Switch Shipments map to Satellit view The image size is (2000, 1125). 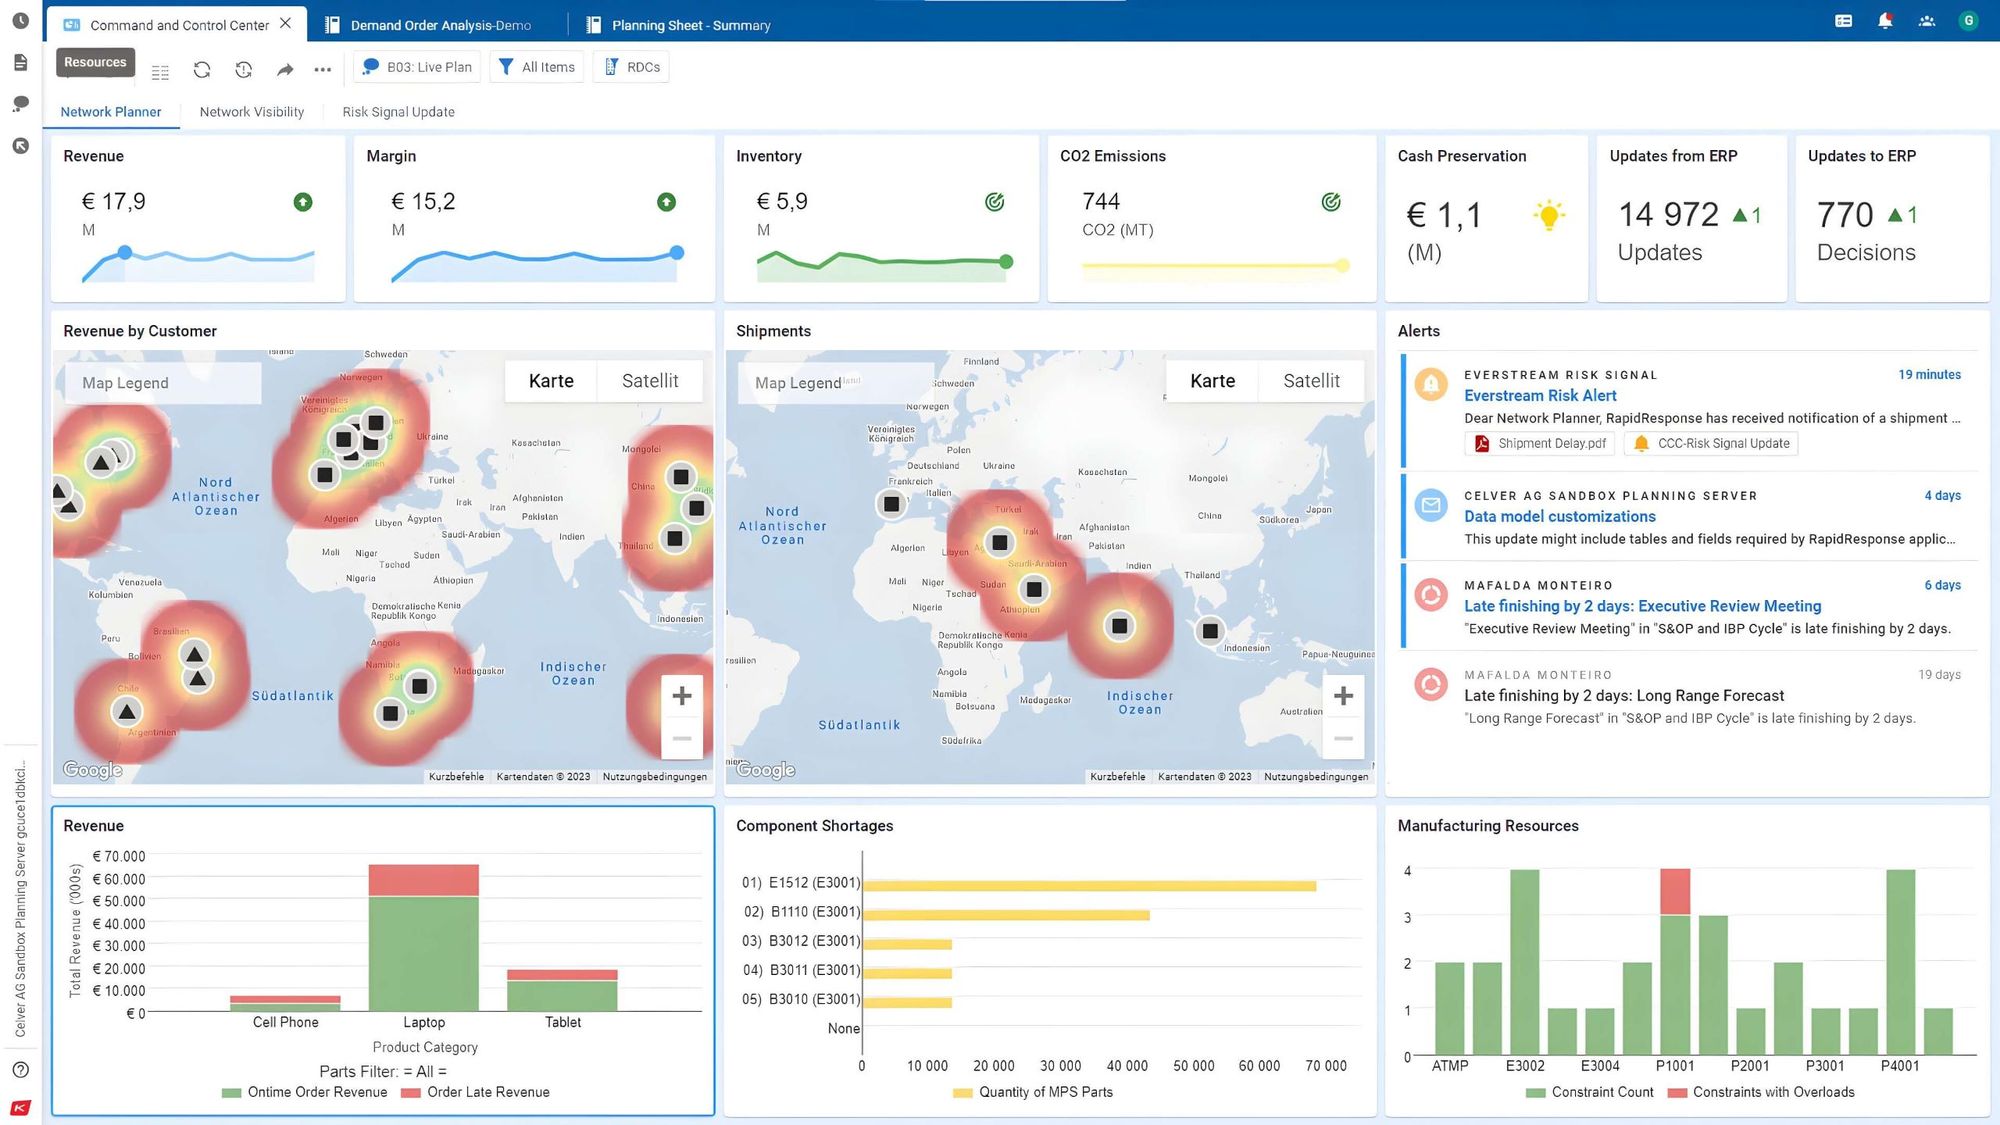click(1311, 381)
